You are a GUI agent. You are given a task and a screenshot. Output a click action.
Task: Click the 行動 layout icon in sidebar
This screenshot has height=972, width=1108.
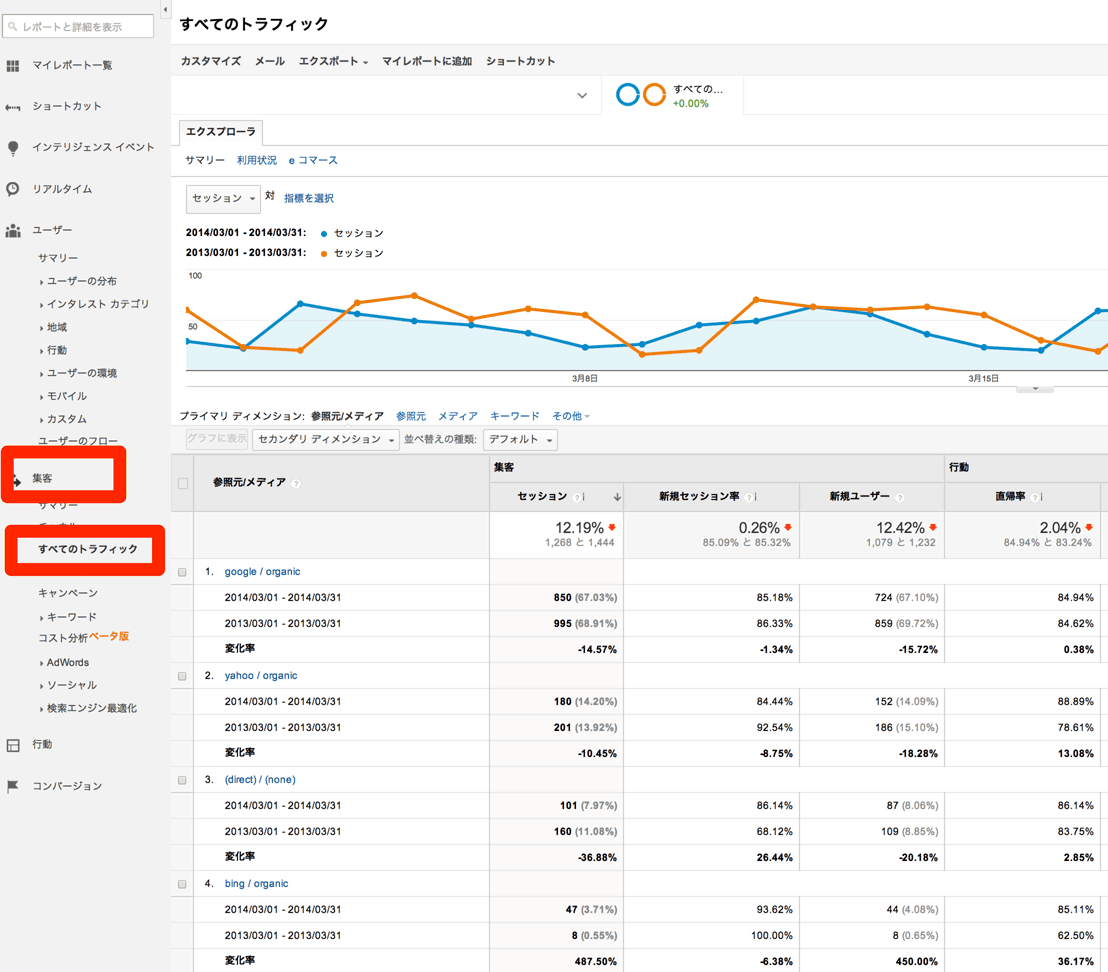[13, 745]
